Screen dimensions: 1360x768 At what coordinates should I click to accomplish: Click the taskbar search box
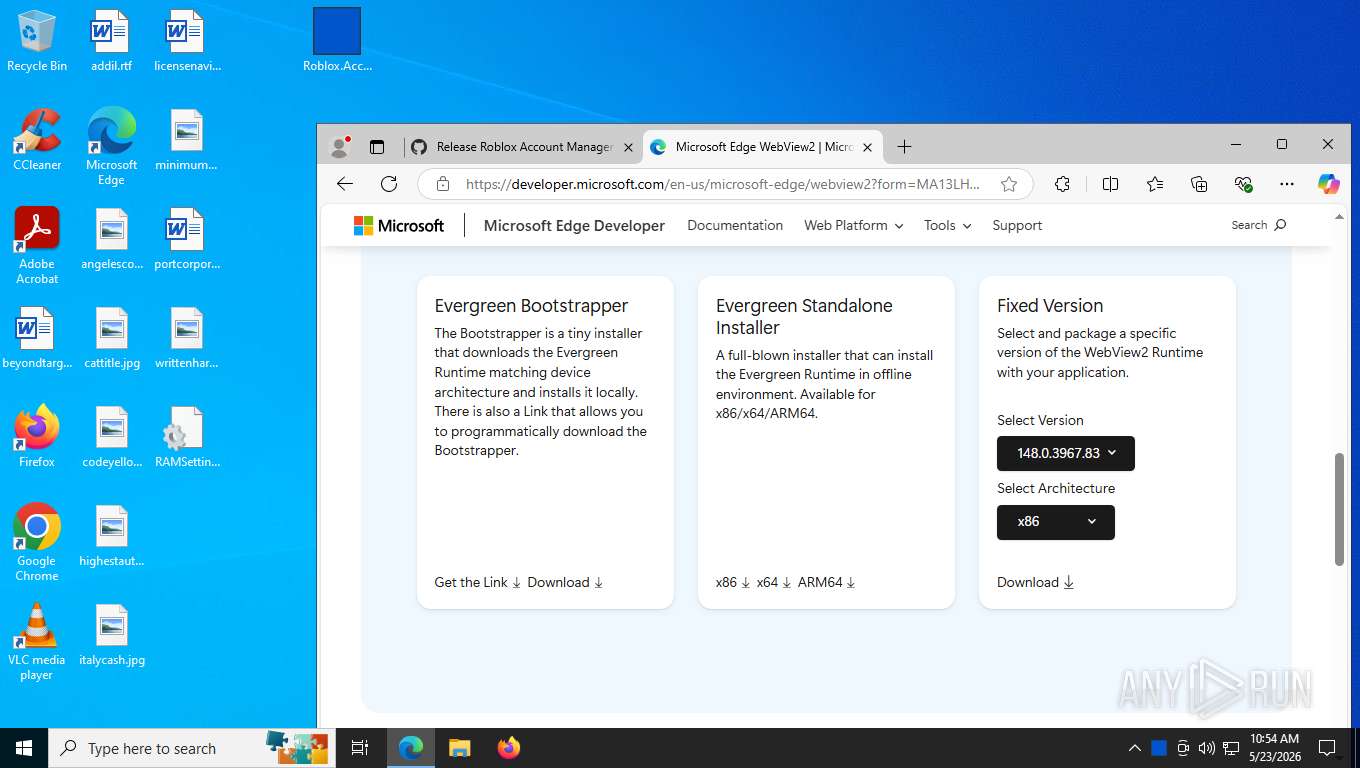pos(190,748)
